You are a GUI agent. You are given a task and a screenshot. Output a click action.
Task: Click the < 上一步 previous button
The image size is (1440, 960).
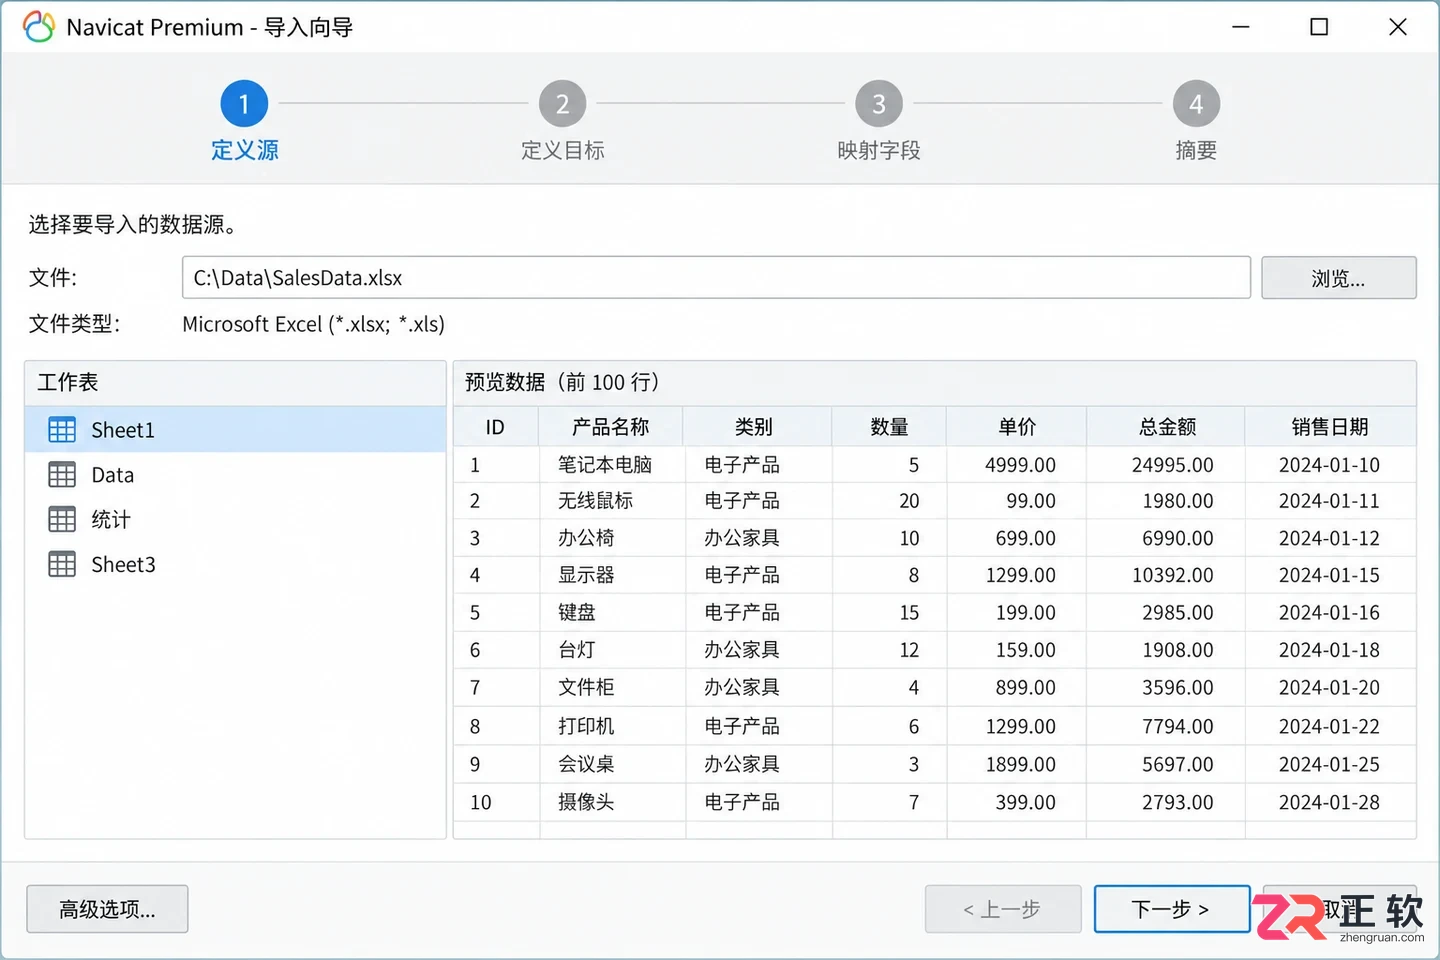pyautogui.click(x=1003, y=909)
